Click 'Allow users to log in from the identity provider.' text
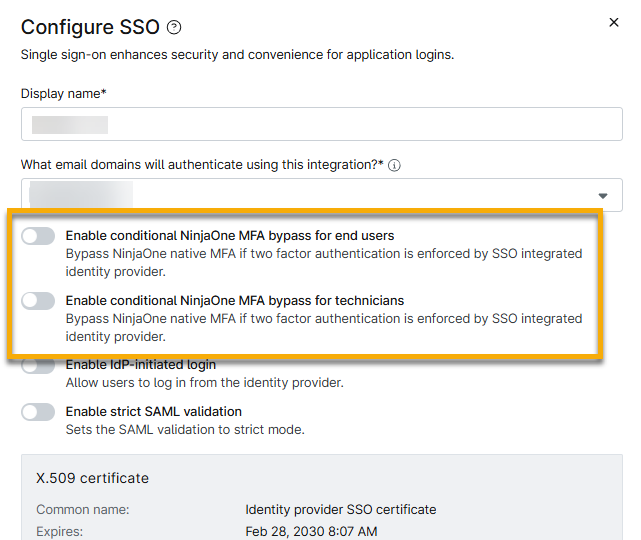The width and height of the screenshot is (641, 540). click(205, 383)
